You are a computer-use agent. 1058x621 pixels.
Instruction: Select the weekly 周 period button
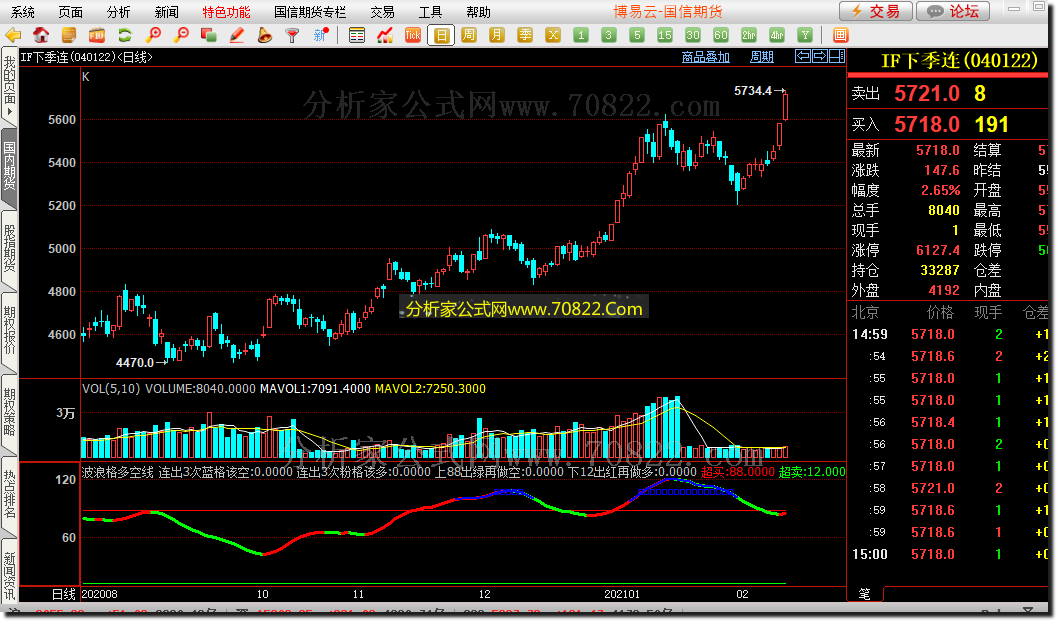(x=469, y=35)
